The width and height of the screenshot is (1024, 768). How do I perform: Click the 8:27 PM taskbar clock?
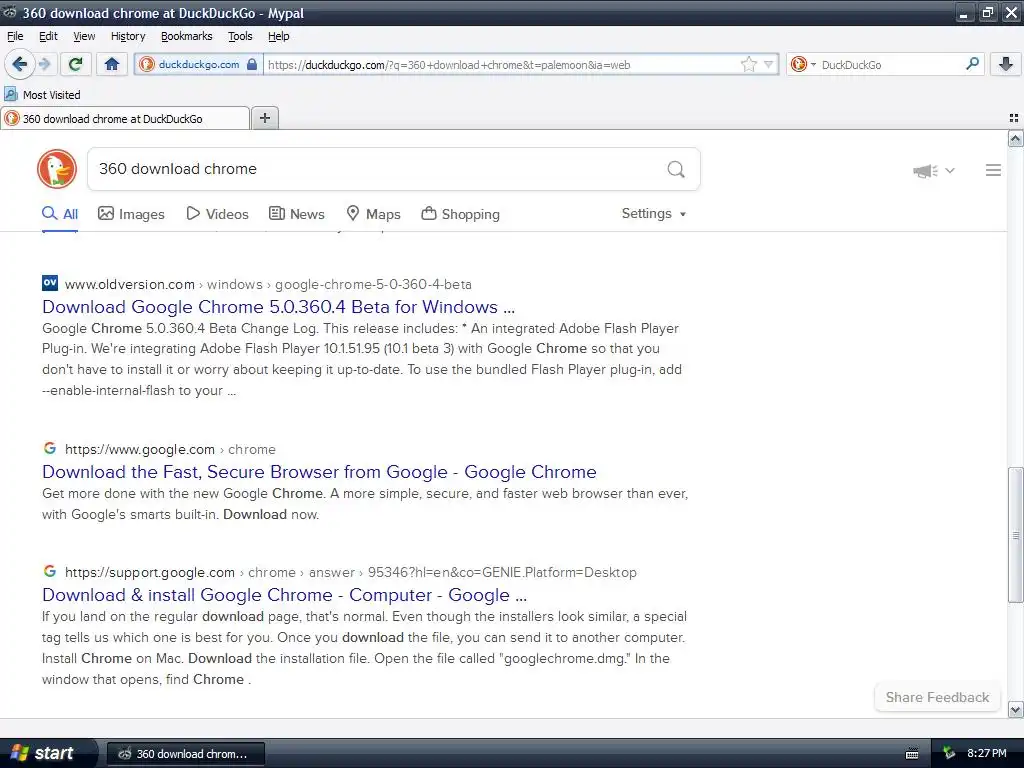(986, 753)
